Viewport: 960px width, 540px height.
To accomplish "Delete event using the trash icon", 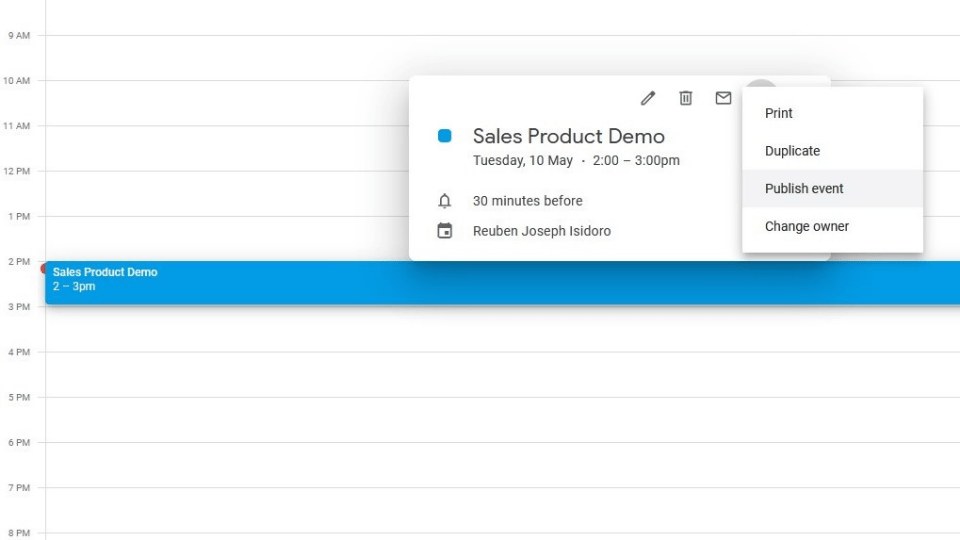I will click(686, 98).
